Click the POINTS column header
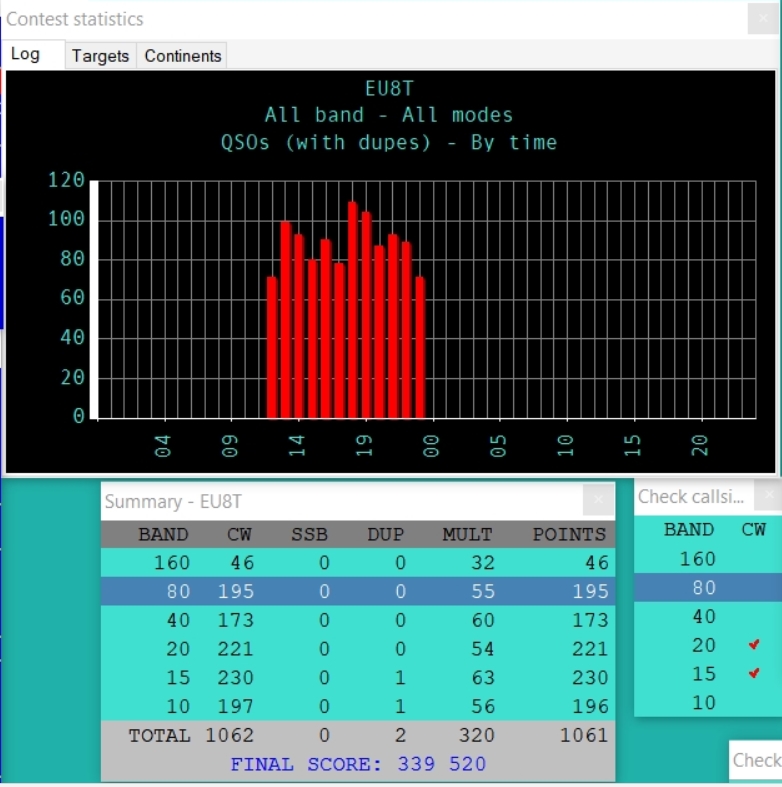782x787 pixels. pyautogui.click(x=568, y=534)
